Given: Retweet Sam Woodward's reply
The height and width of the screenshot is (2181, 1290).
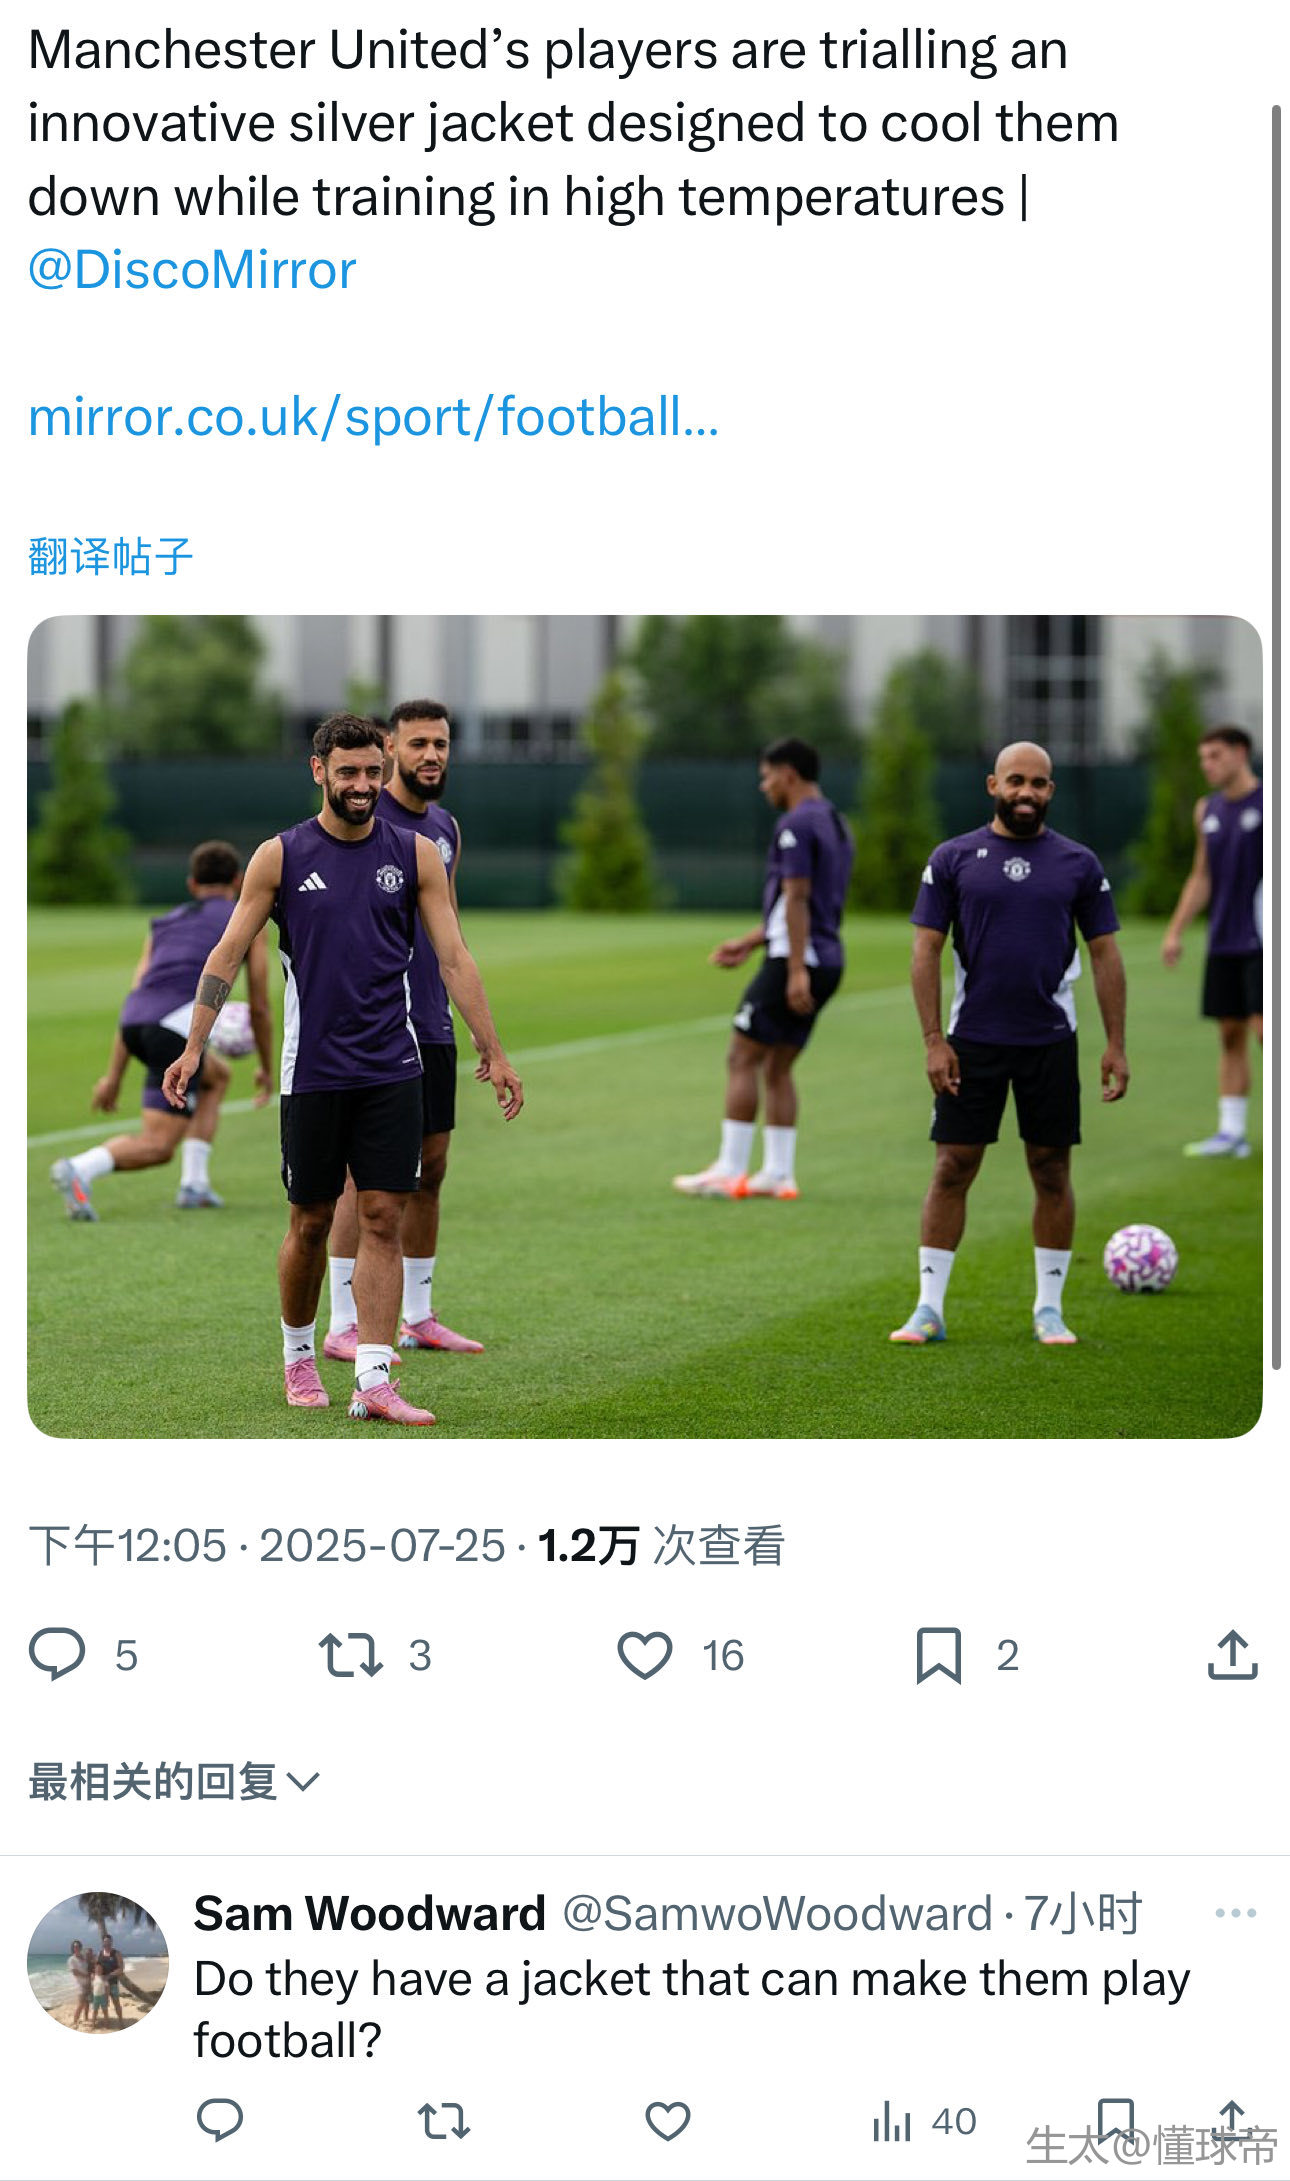Looking at the screenshot, I should [x=443, y=2120].
